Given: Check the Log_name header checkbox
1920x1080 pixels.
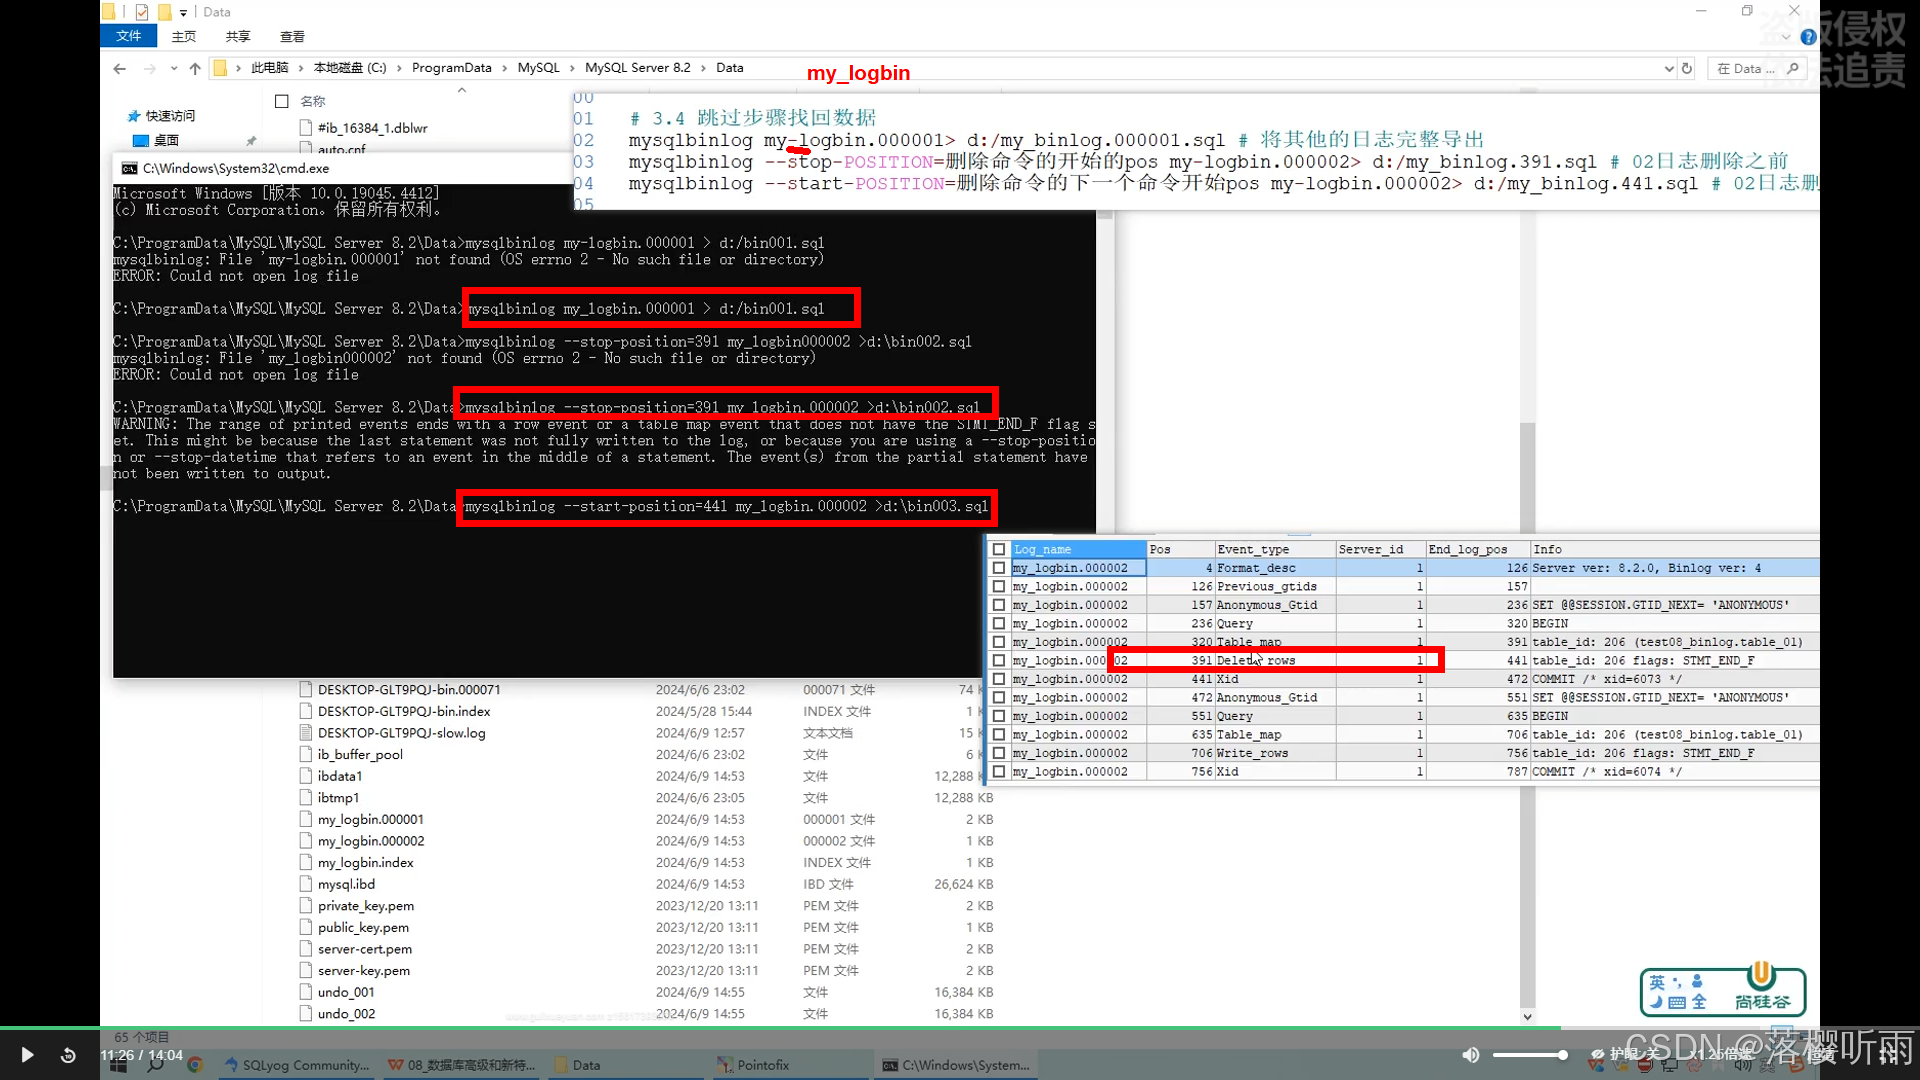Looking at the screenshot, I should (x=998, y=549).
